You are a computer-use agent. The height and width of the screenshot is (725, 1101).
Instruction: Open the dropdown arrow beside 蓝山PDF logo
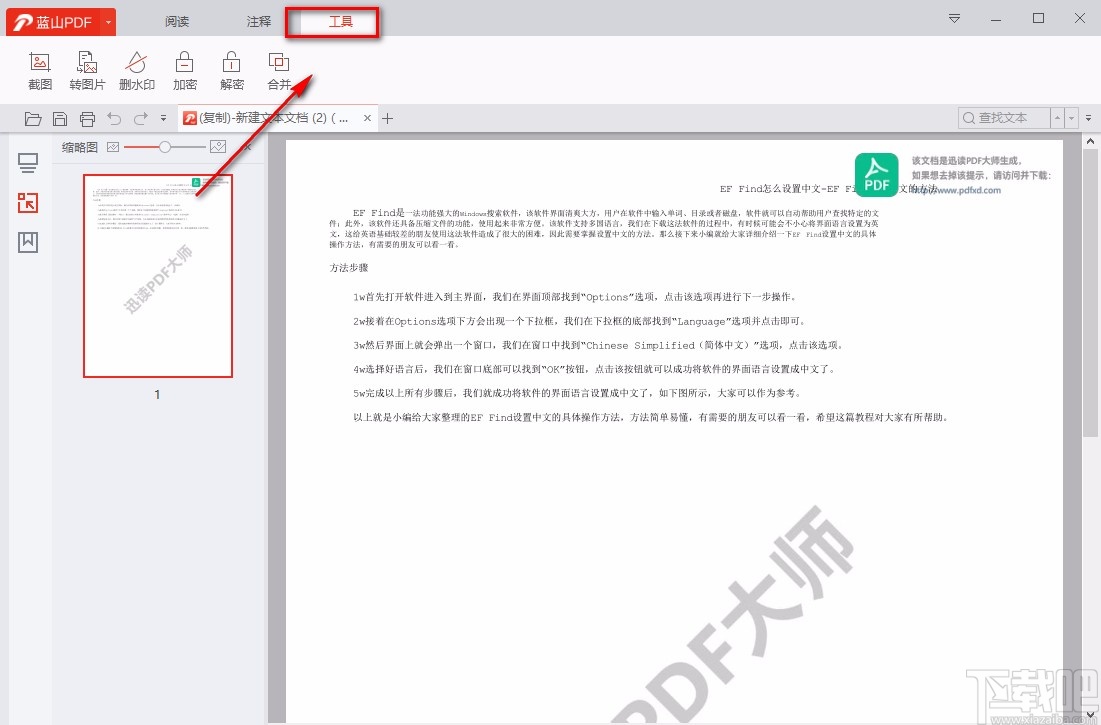tap(108, 22)
